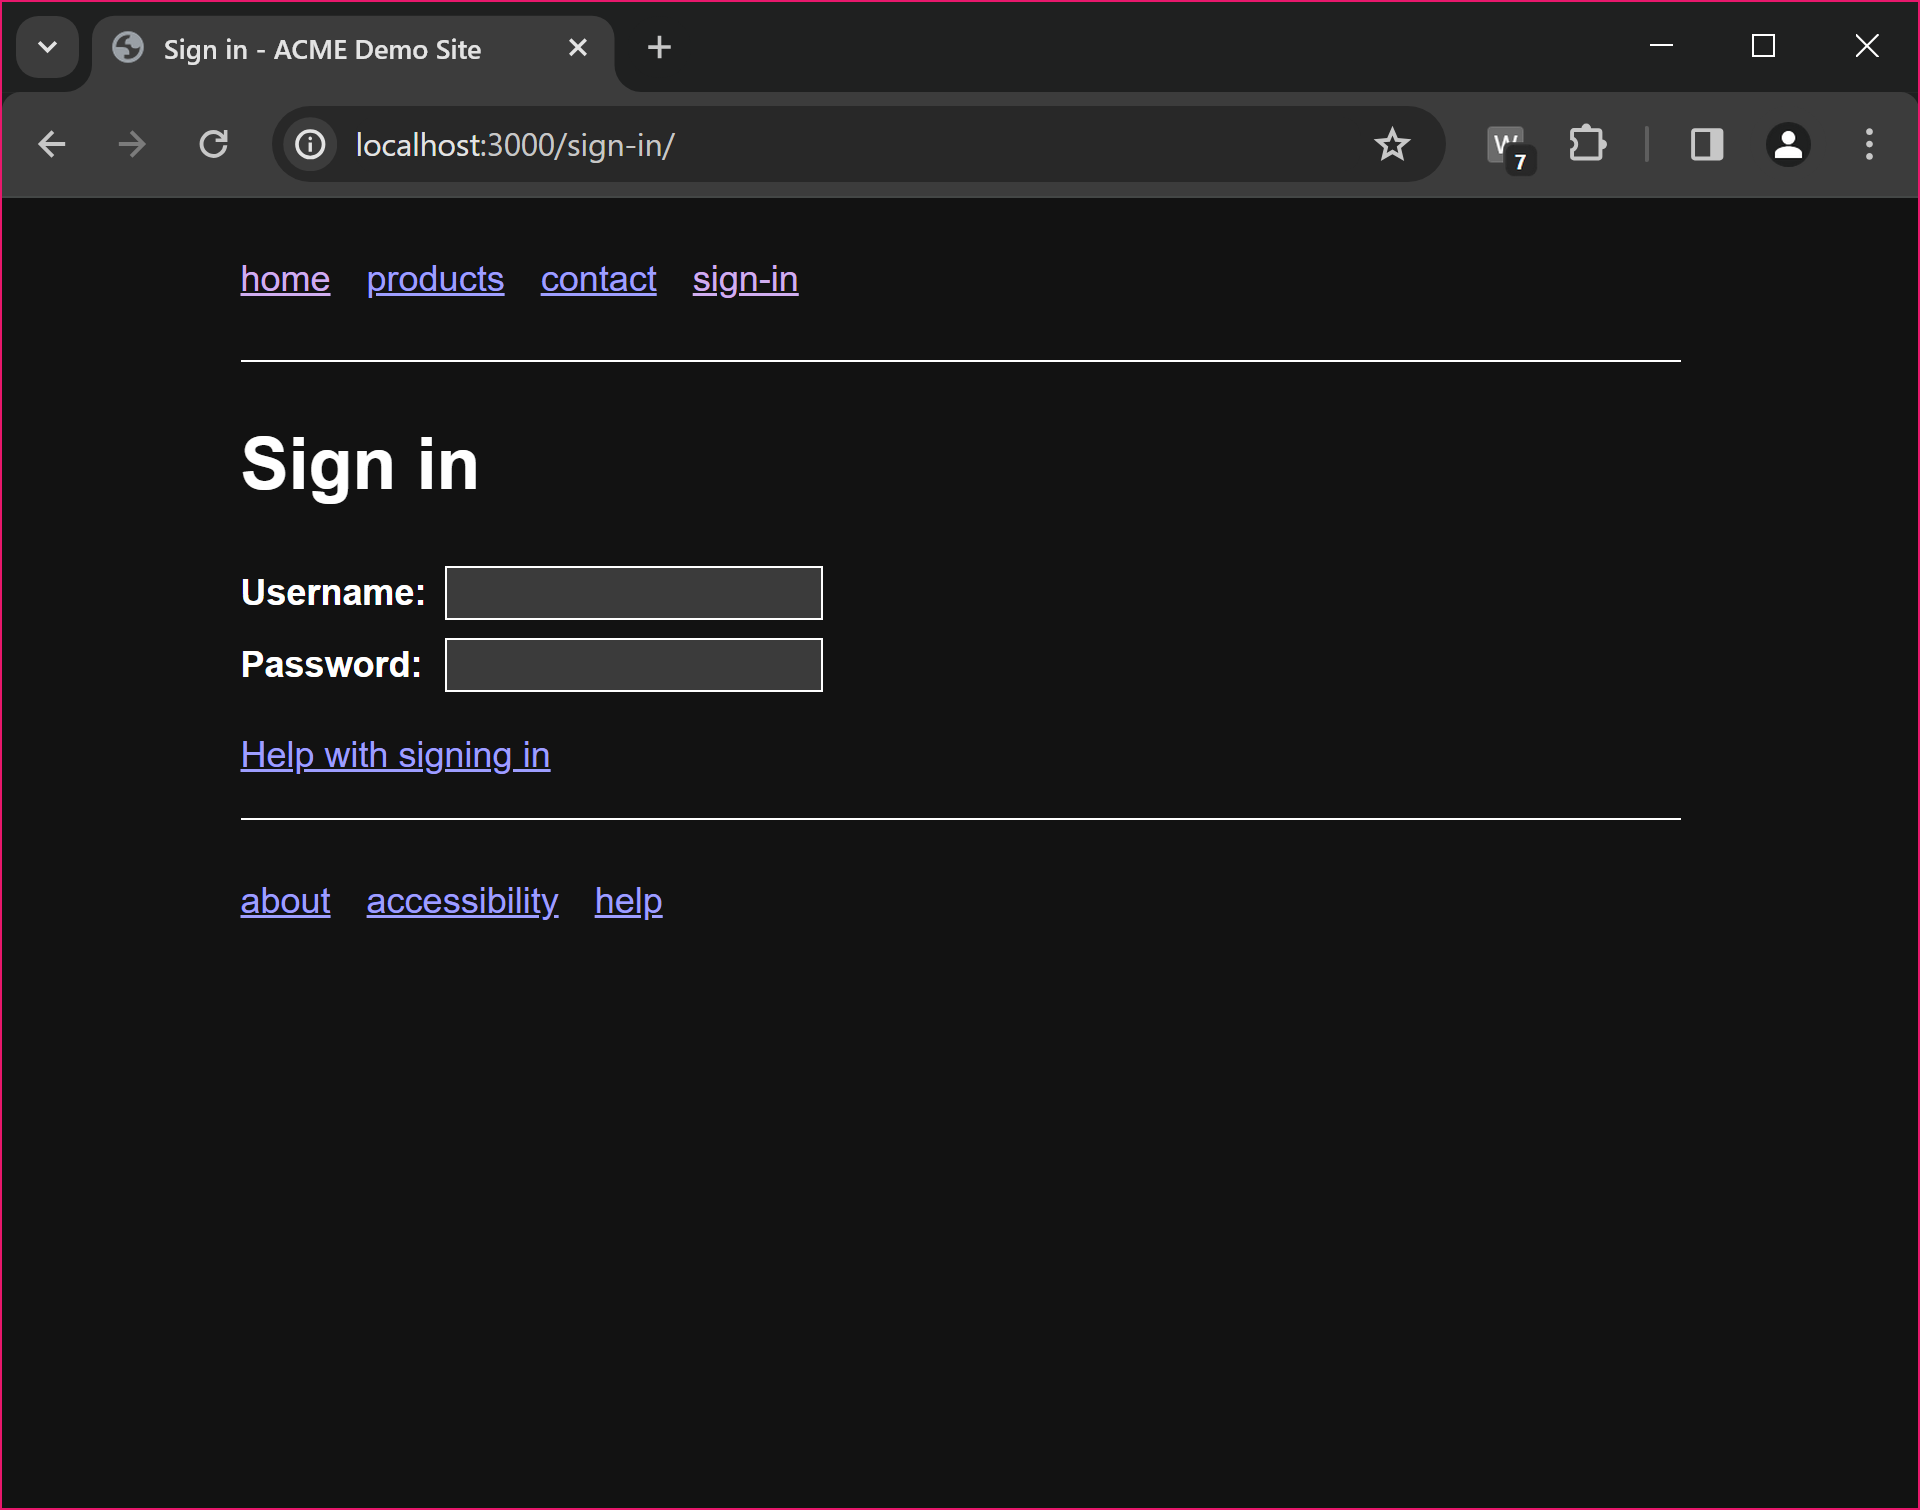This screenshot has width=1920, height=1510.
Task: Open the about page
Action: [x=284, y=901]
